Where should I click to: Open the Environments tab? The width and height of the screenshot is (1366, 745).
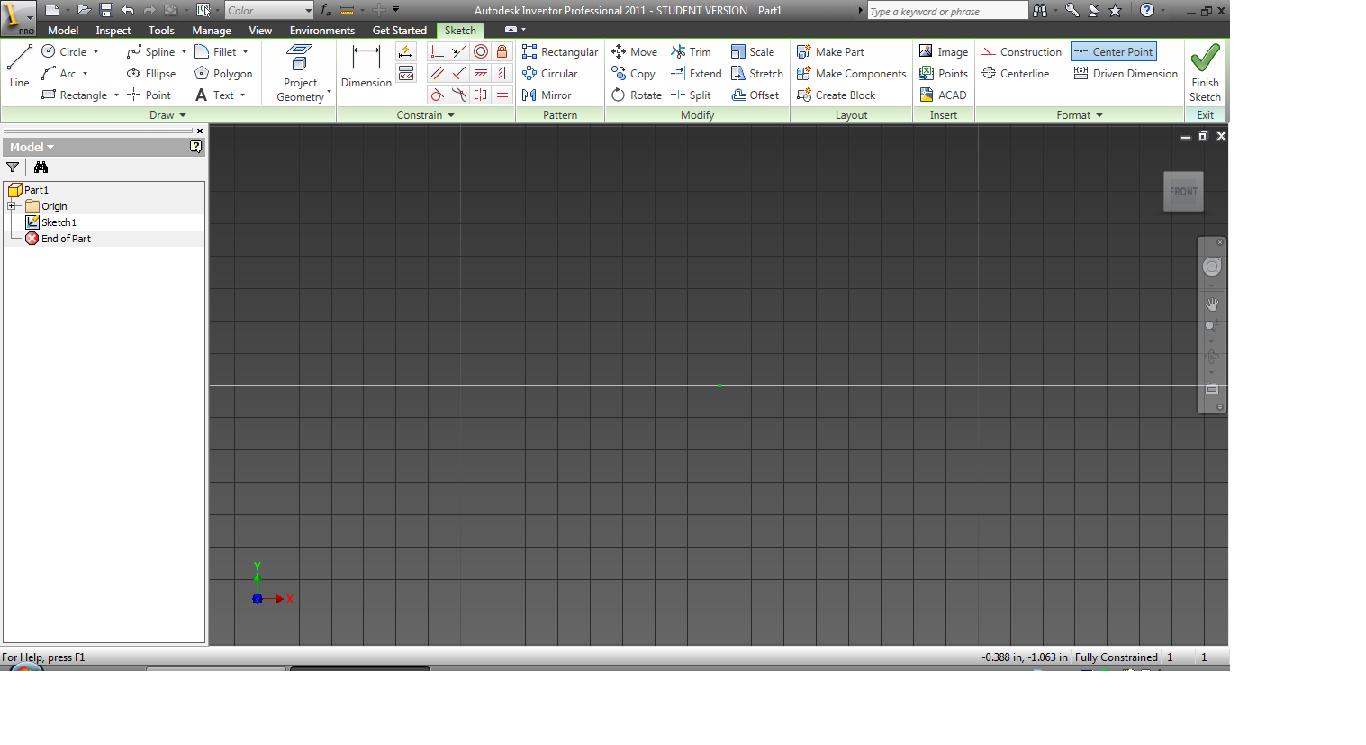(322, 30)
